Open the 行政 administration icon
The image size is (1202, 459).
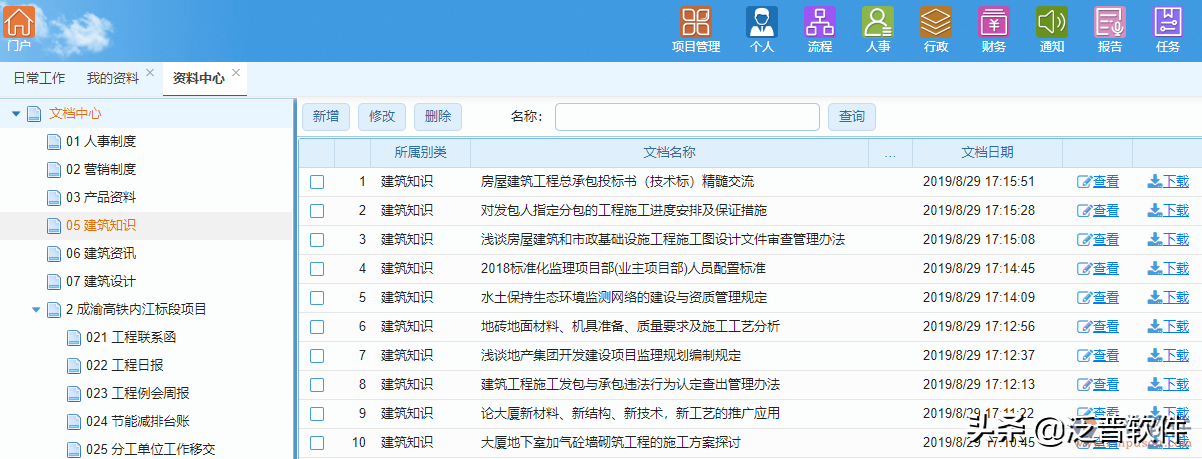pos(936,21)
